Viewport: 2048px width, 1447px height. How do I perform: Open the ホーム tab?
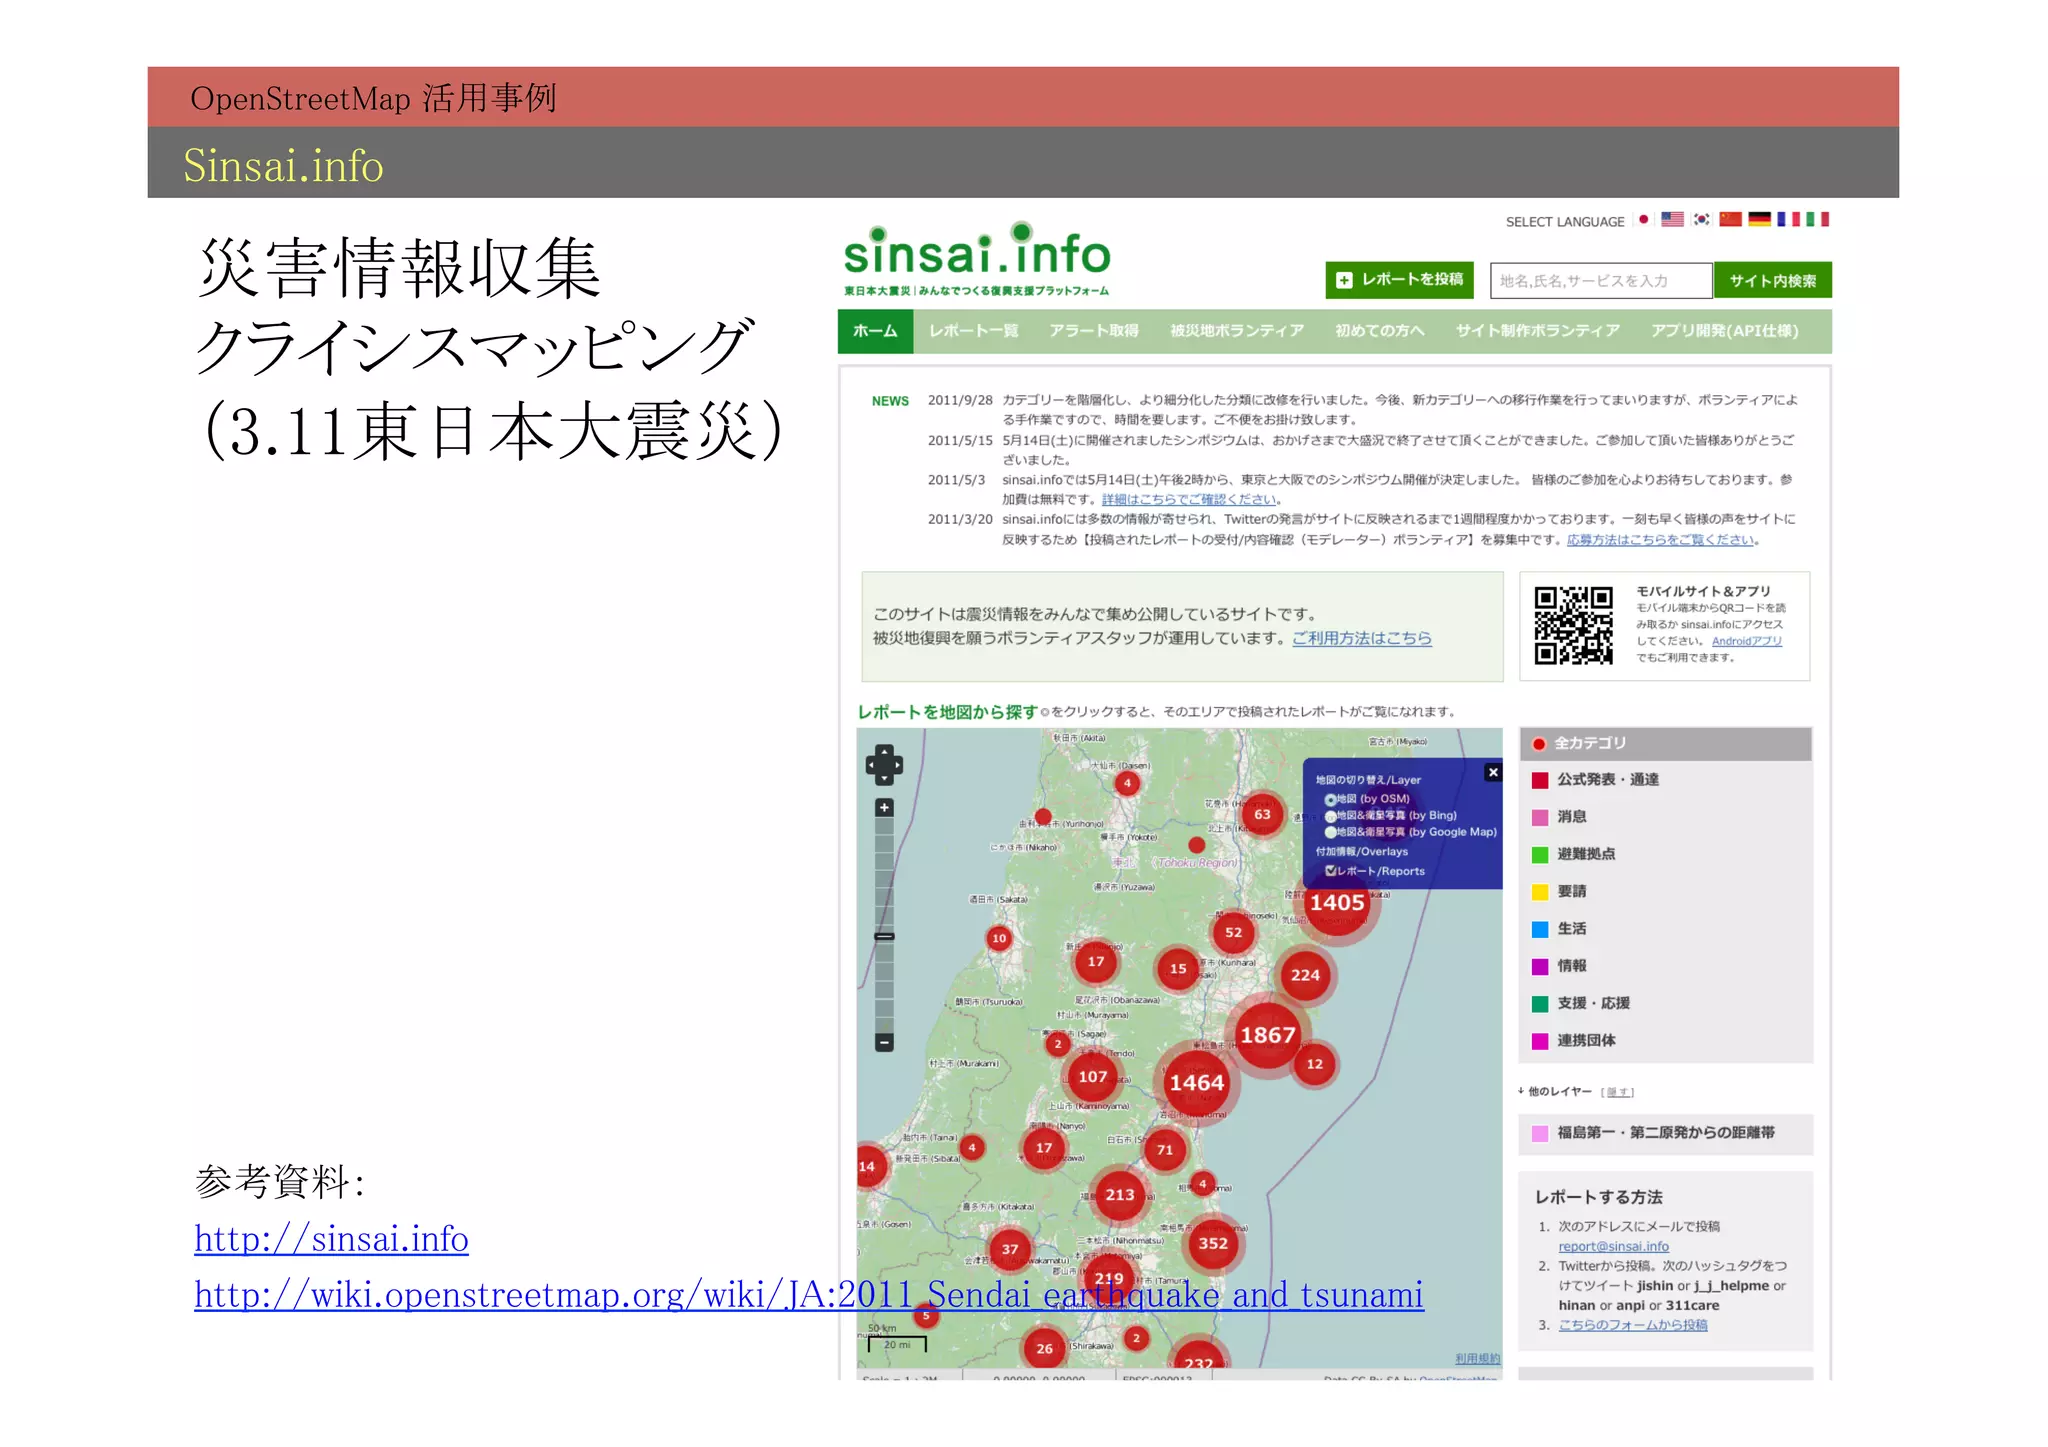pyautogui.click(x=875, y=331)
